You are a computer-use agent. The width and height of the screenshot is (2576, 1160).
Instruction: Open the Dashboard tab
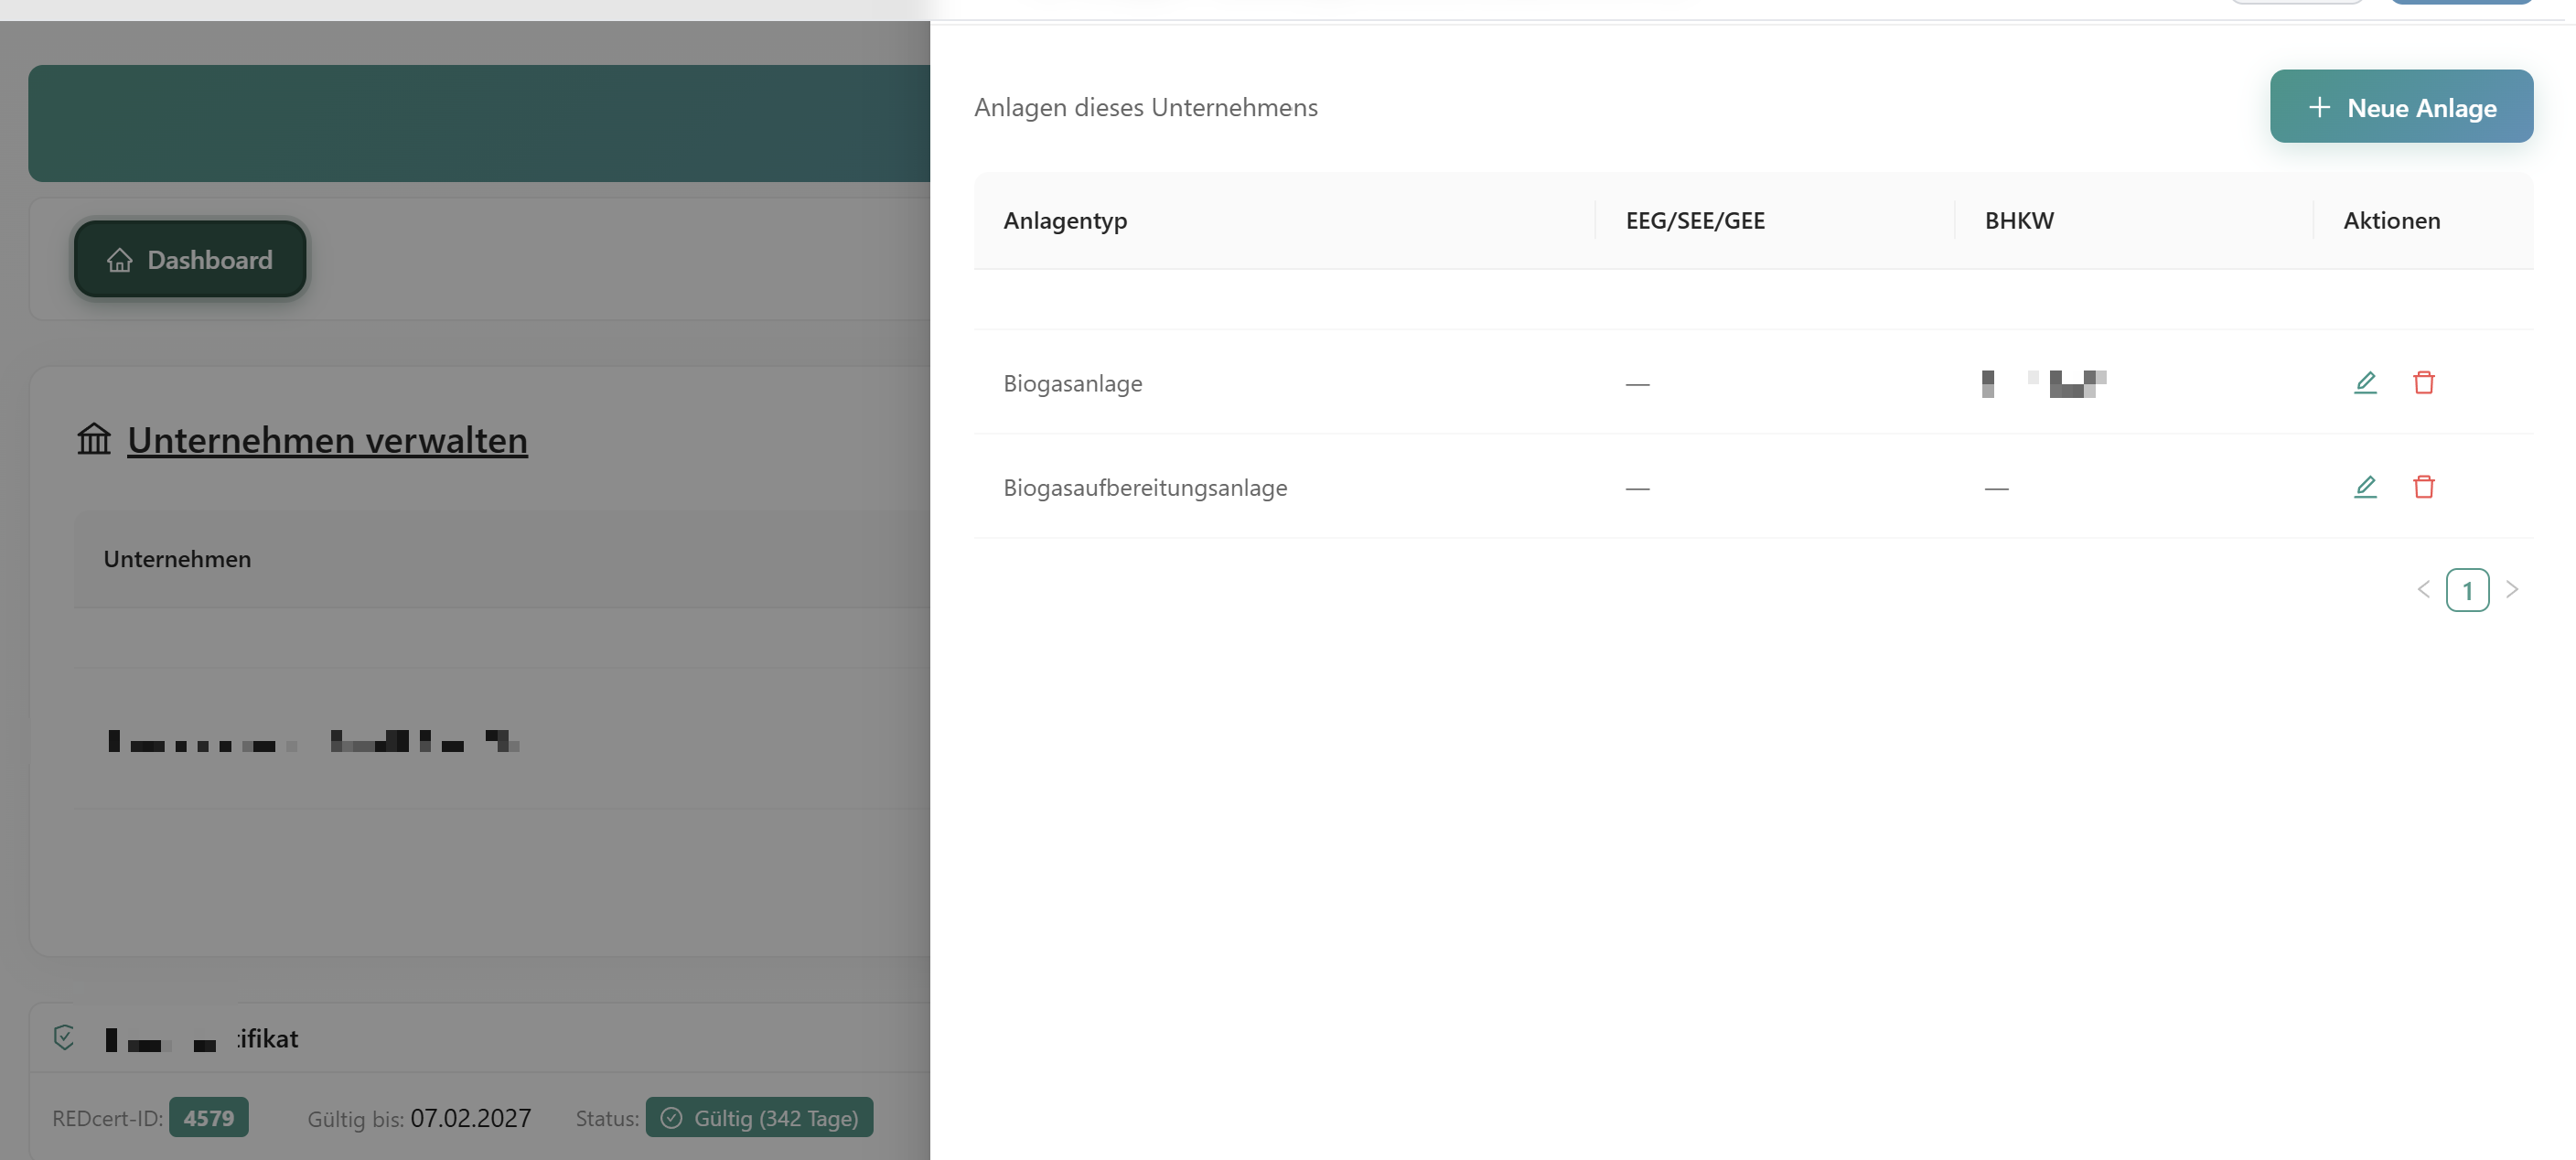coord(190,260)
